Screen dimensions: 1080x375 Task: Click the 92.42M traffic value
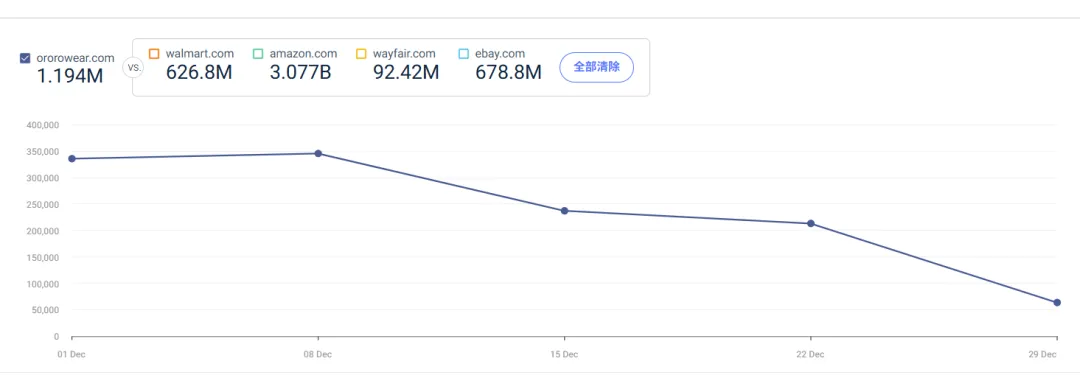pos(406,72)
